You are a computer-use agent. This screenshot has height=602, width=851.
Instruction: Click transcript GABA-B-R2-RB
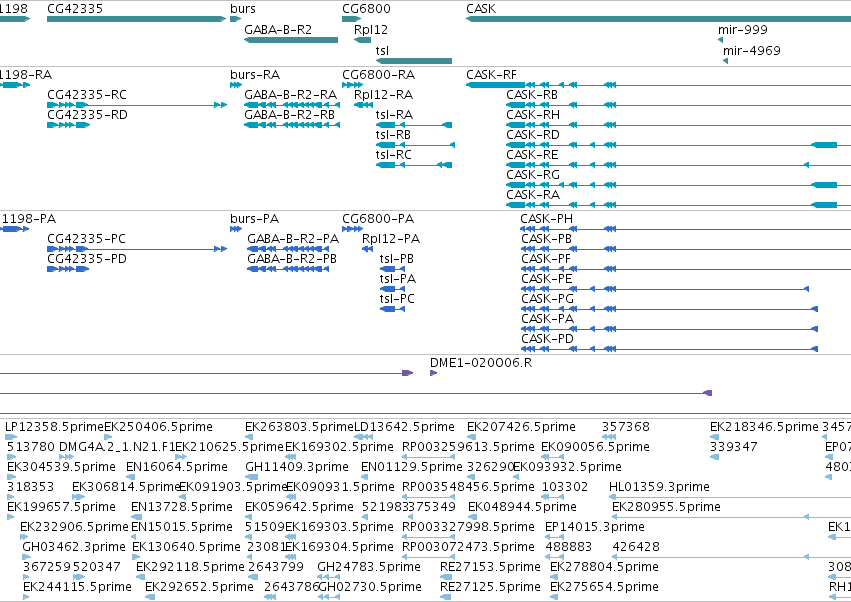tap(289, 115)
